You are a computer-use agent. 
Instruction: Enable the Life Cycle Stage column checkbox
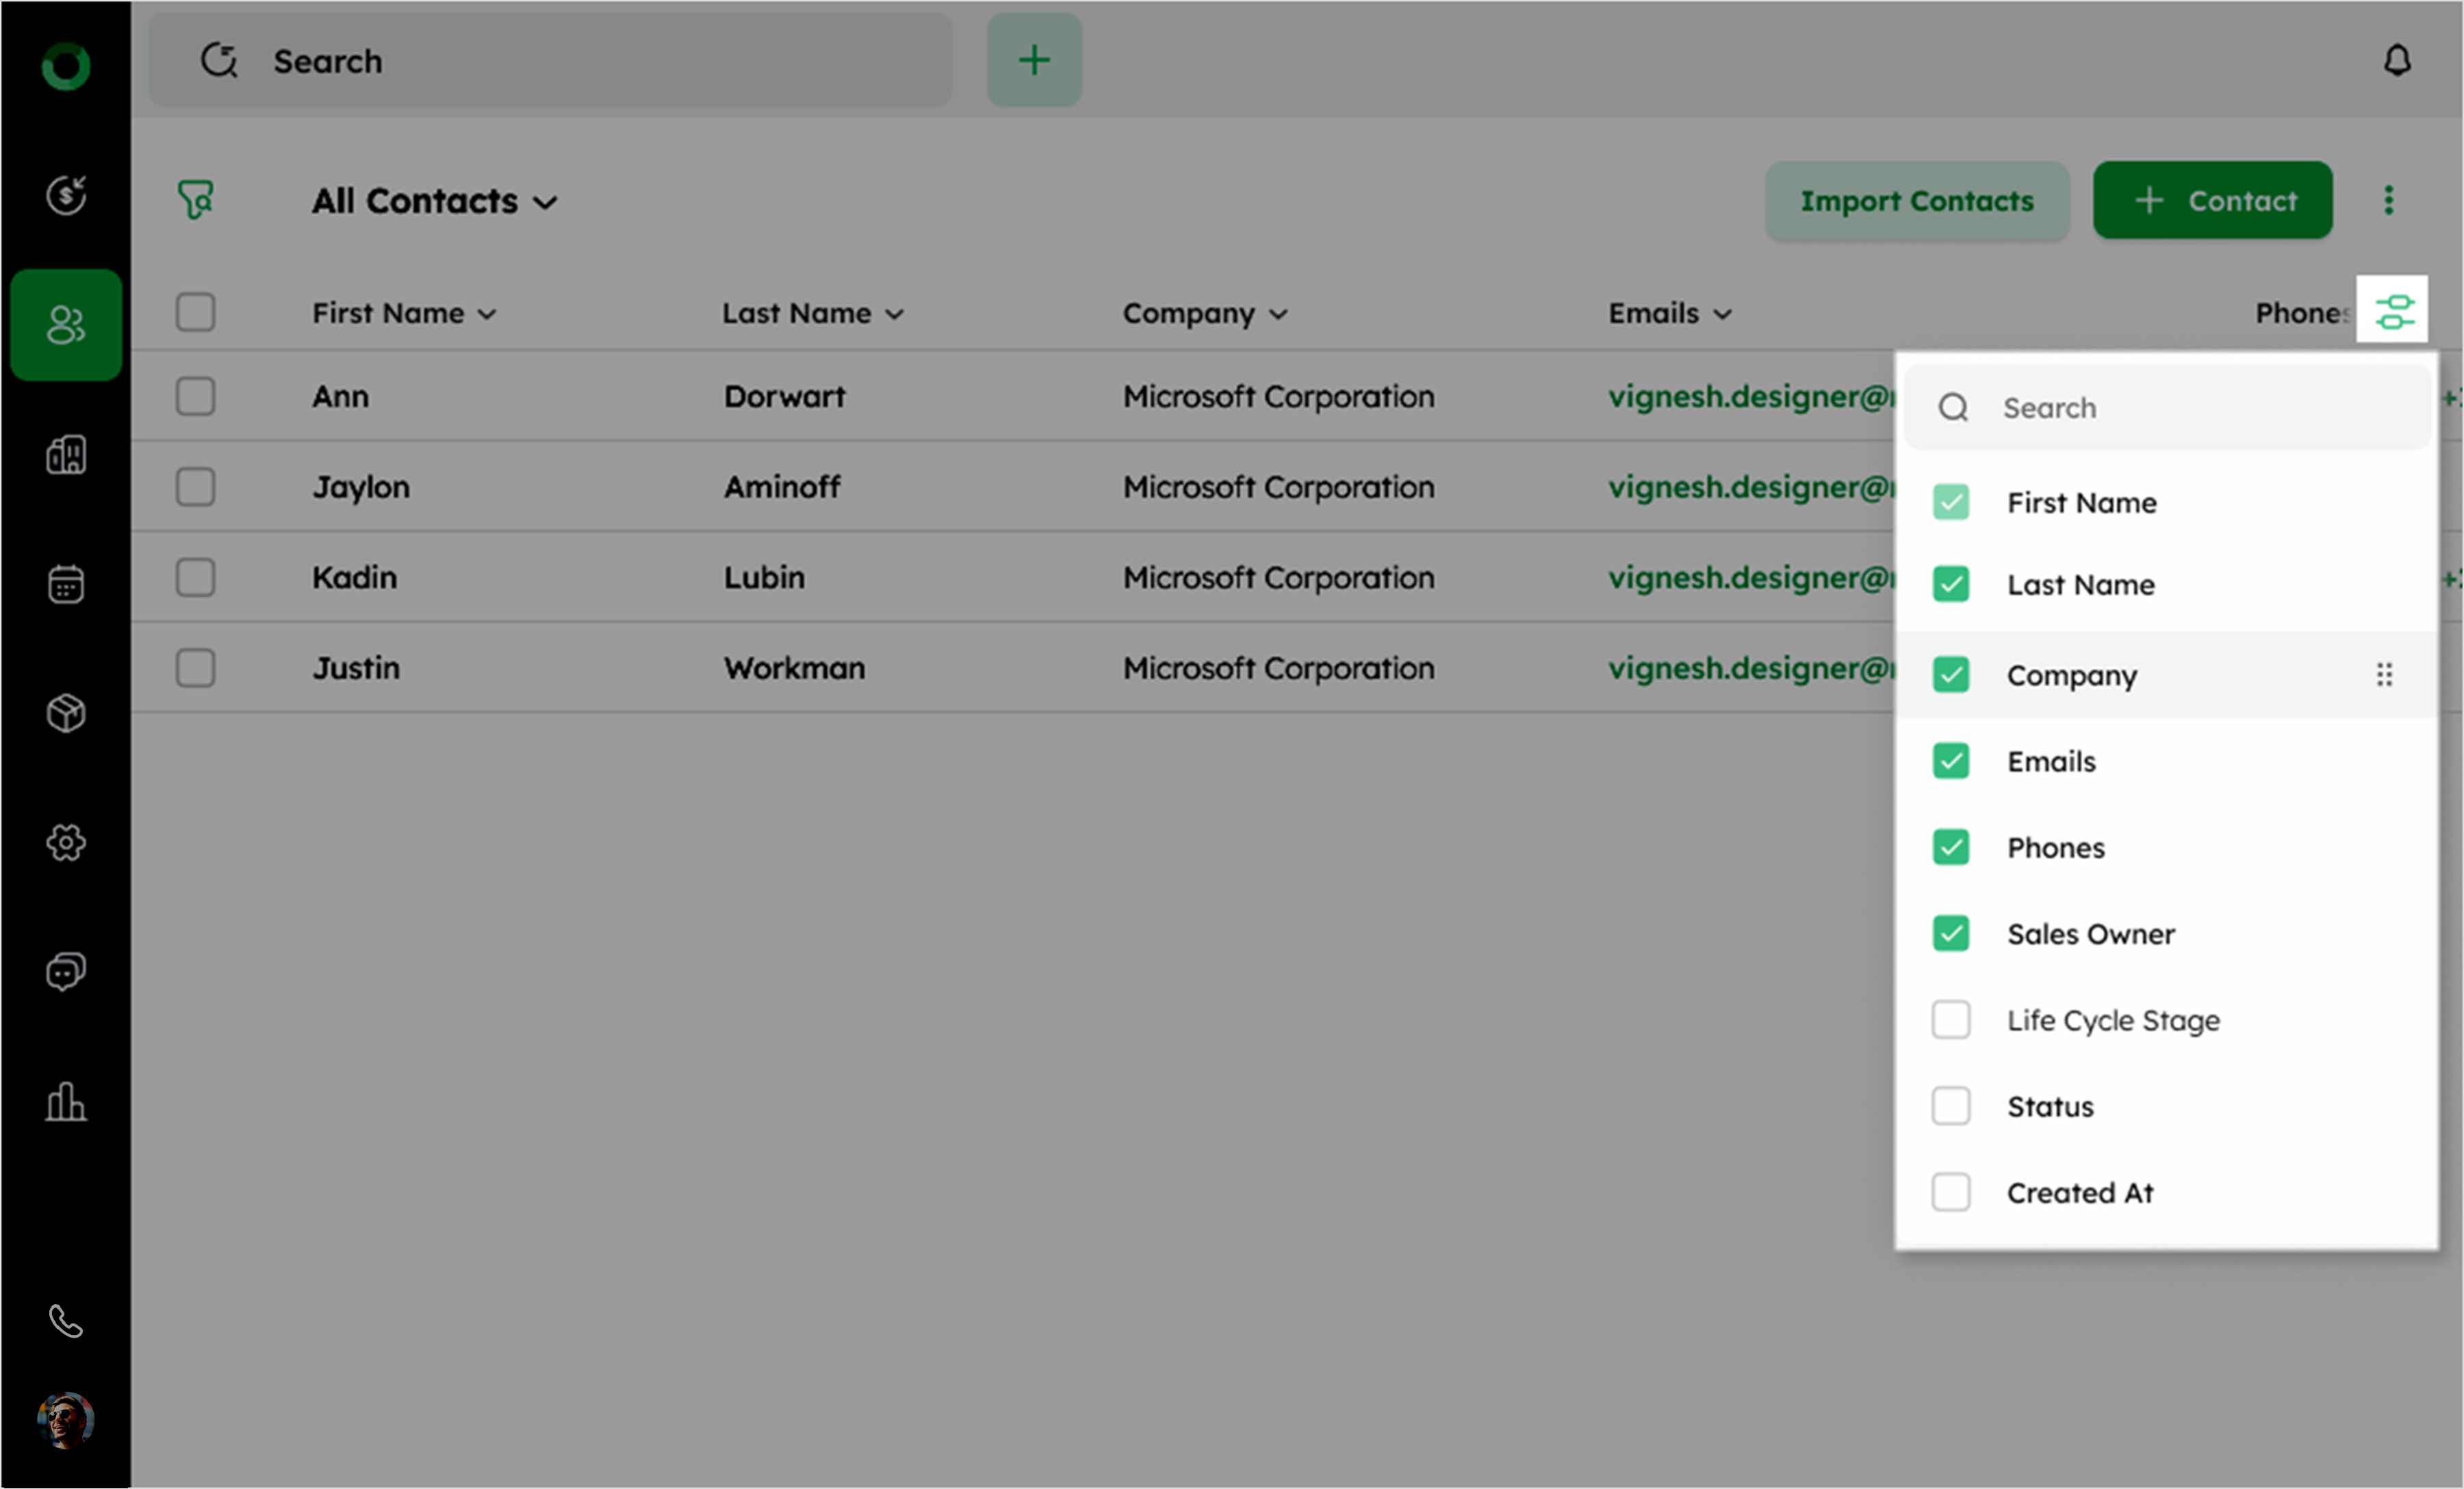coord(1950,1020)
